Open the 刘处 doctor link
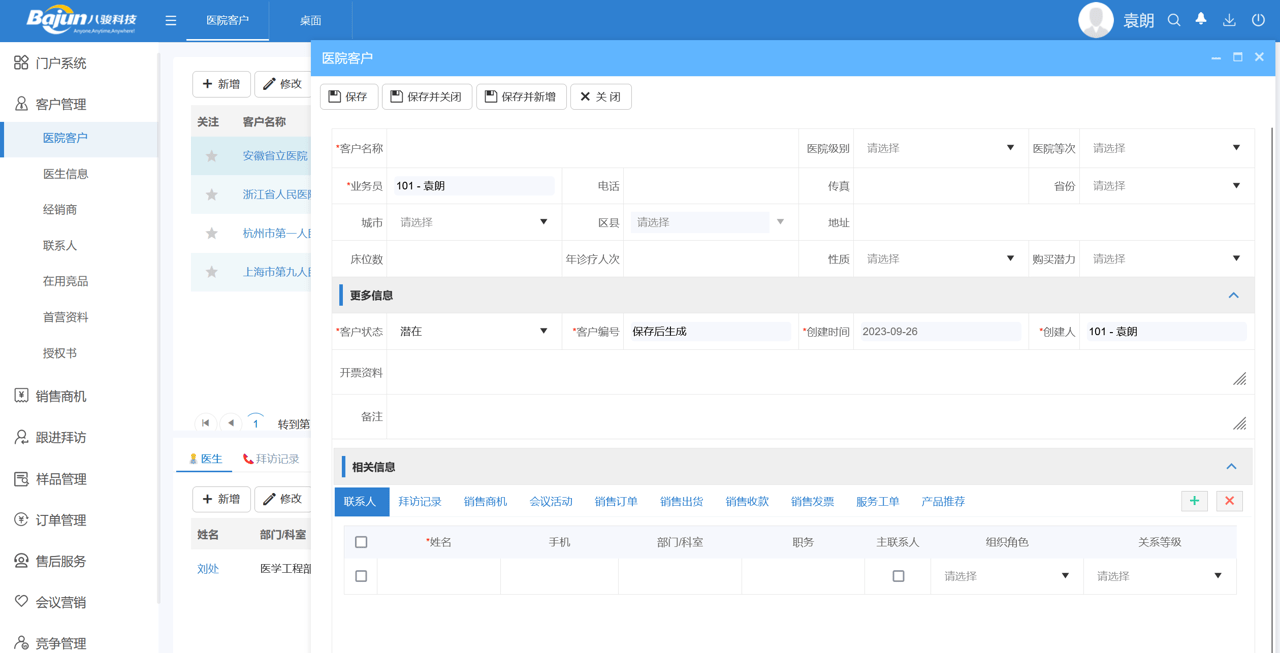The image size is (1280, 653). 208,568
